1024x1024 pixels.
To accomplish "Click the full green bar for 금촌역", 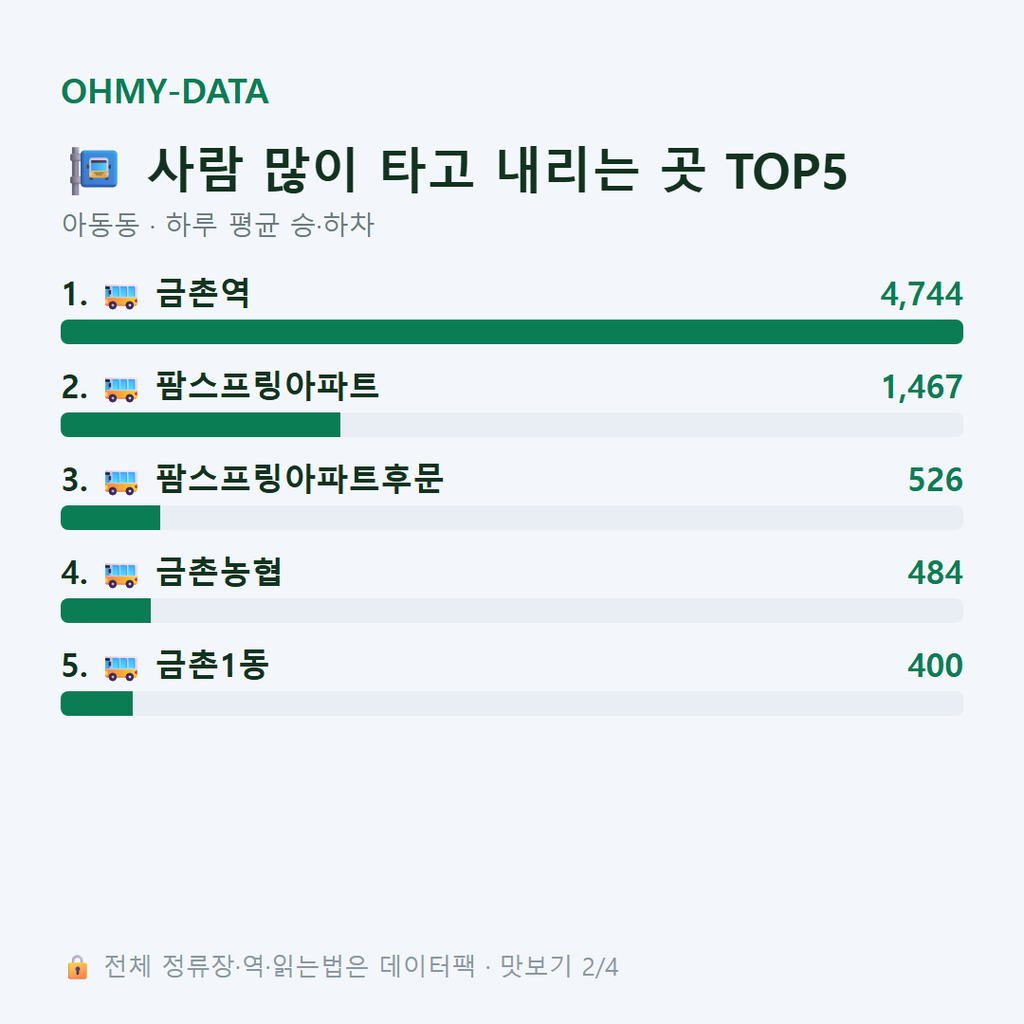I will tap(512, 332).
